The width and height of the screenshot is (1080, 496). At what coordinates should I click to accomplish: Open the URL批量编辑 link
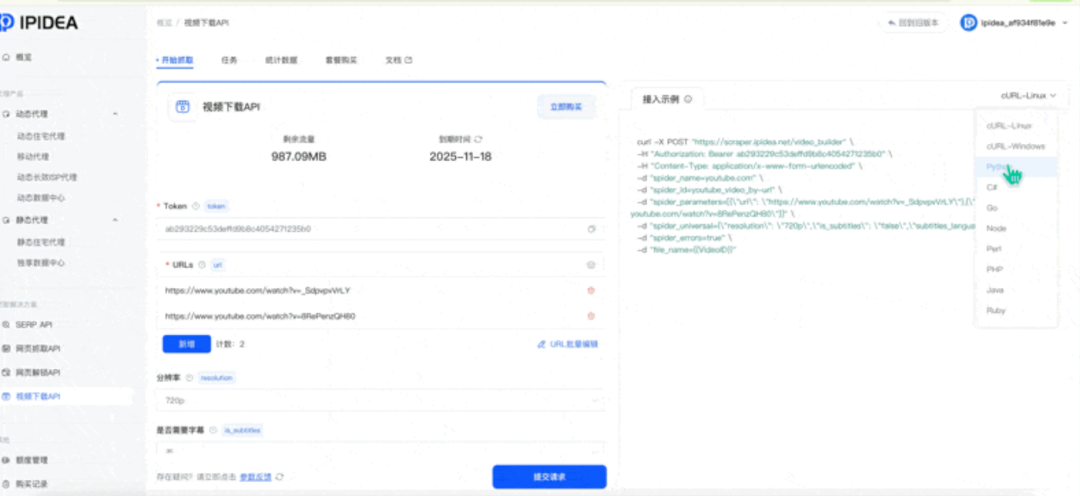coord(568,344)
